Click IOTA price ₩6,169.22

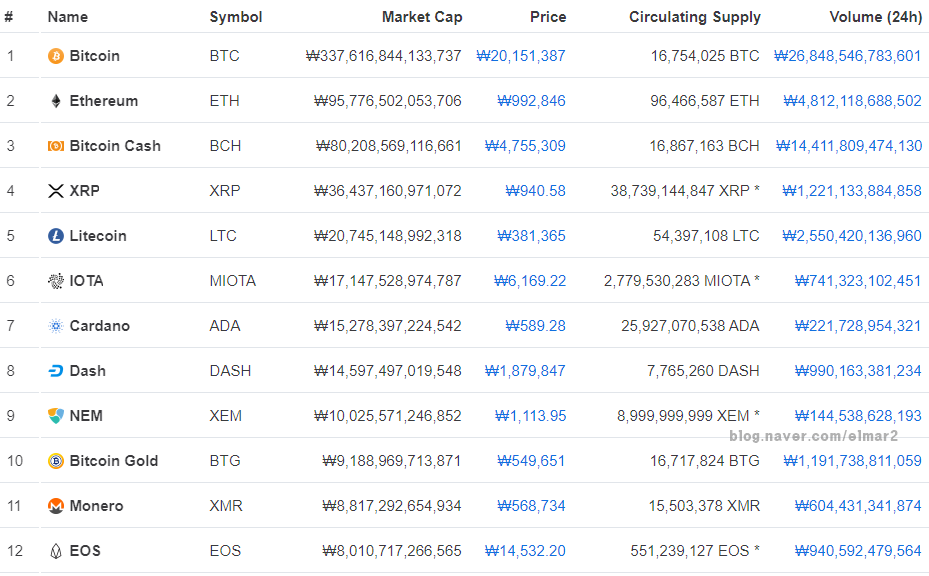[530, 281]
